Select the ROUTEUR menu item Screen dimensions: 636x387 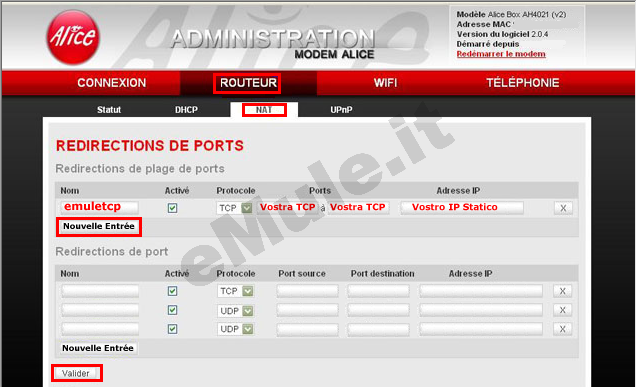(248, 83)
